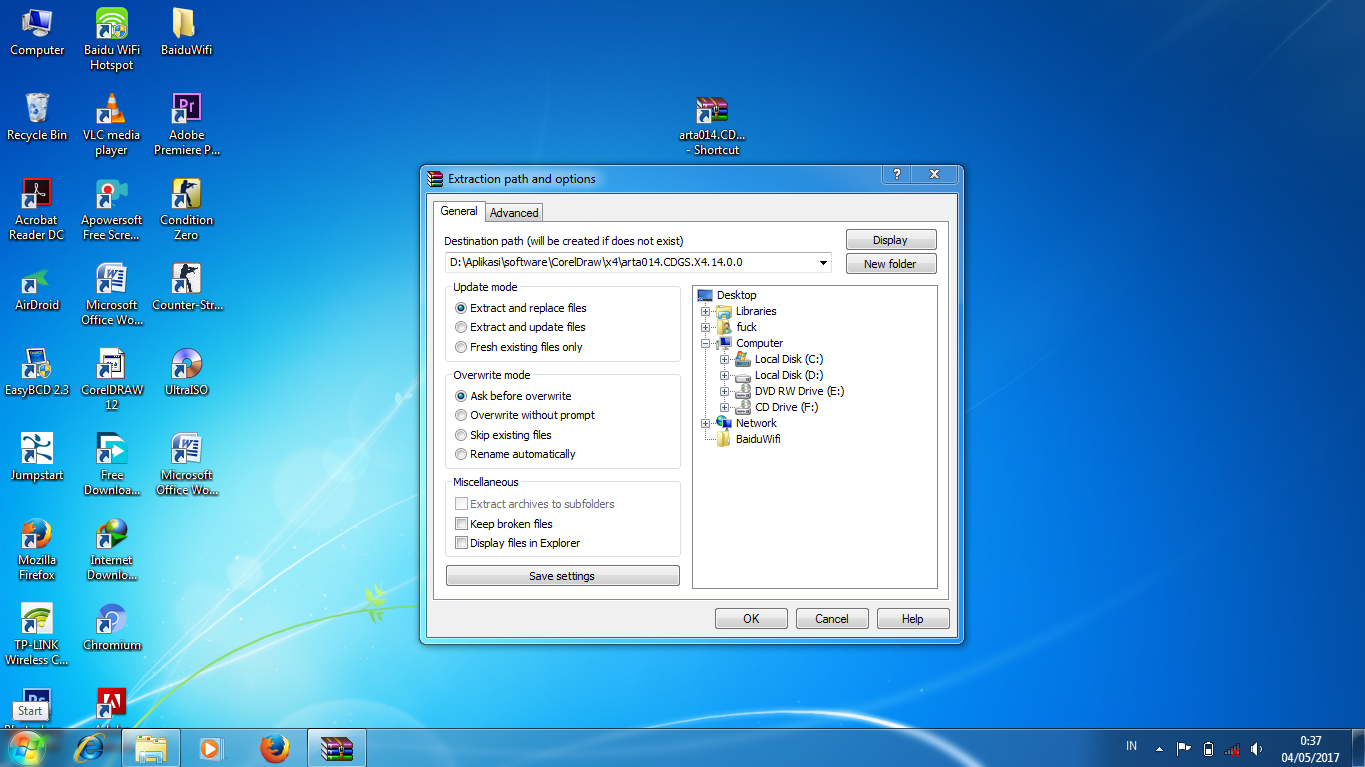Select Desktop in the folder tree

(736, 295)
